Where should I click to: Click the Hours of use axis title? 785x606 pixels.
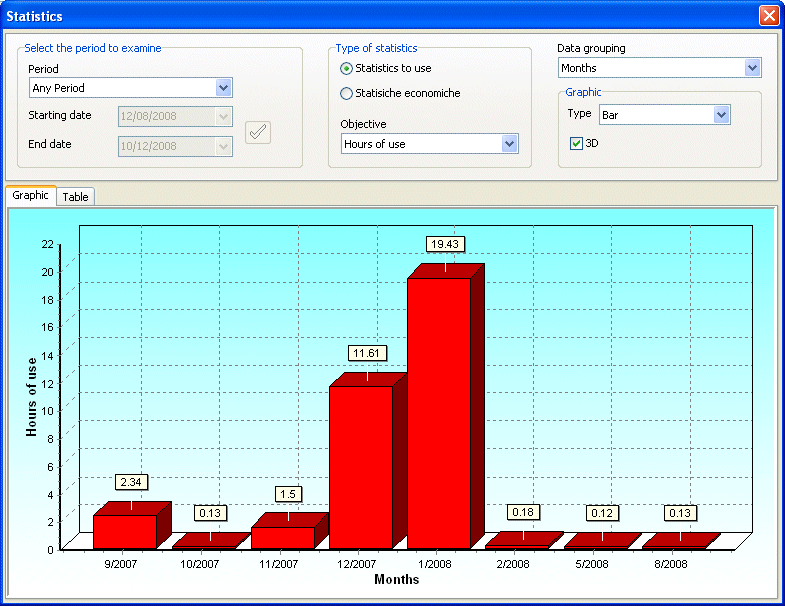[x=32, y=397]
